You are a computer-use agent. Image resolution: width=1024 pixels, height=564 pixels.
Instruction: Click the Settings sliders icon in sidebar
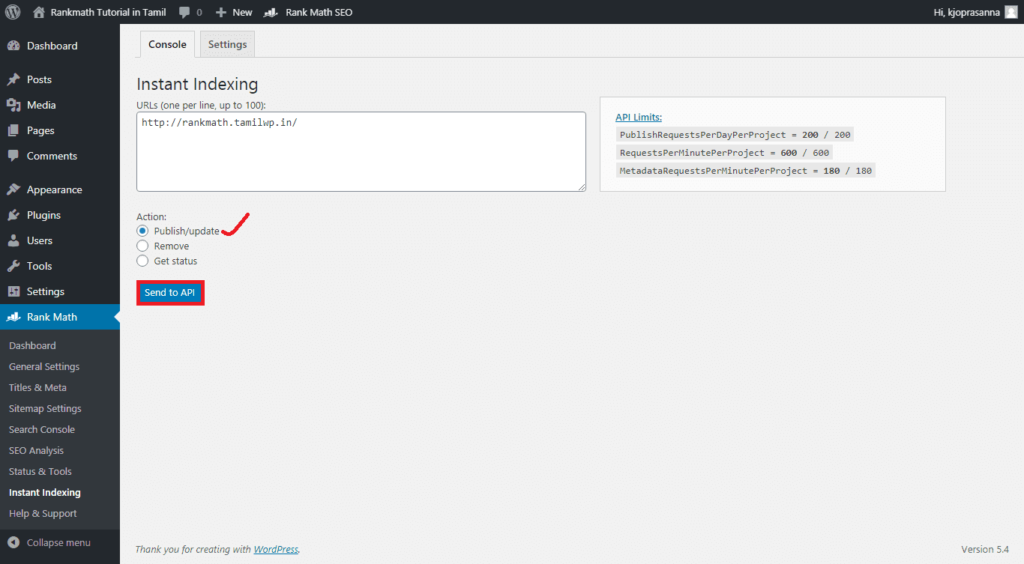pyautogui.click(x=13, y=291)
